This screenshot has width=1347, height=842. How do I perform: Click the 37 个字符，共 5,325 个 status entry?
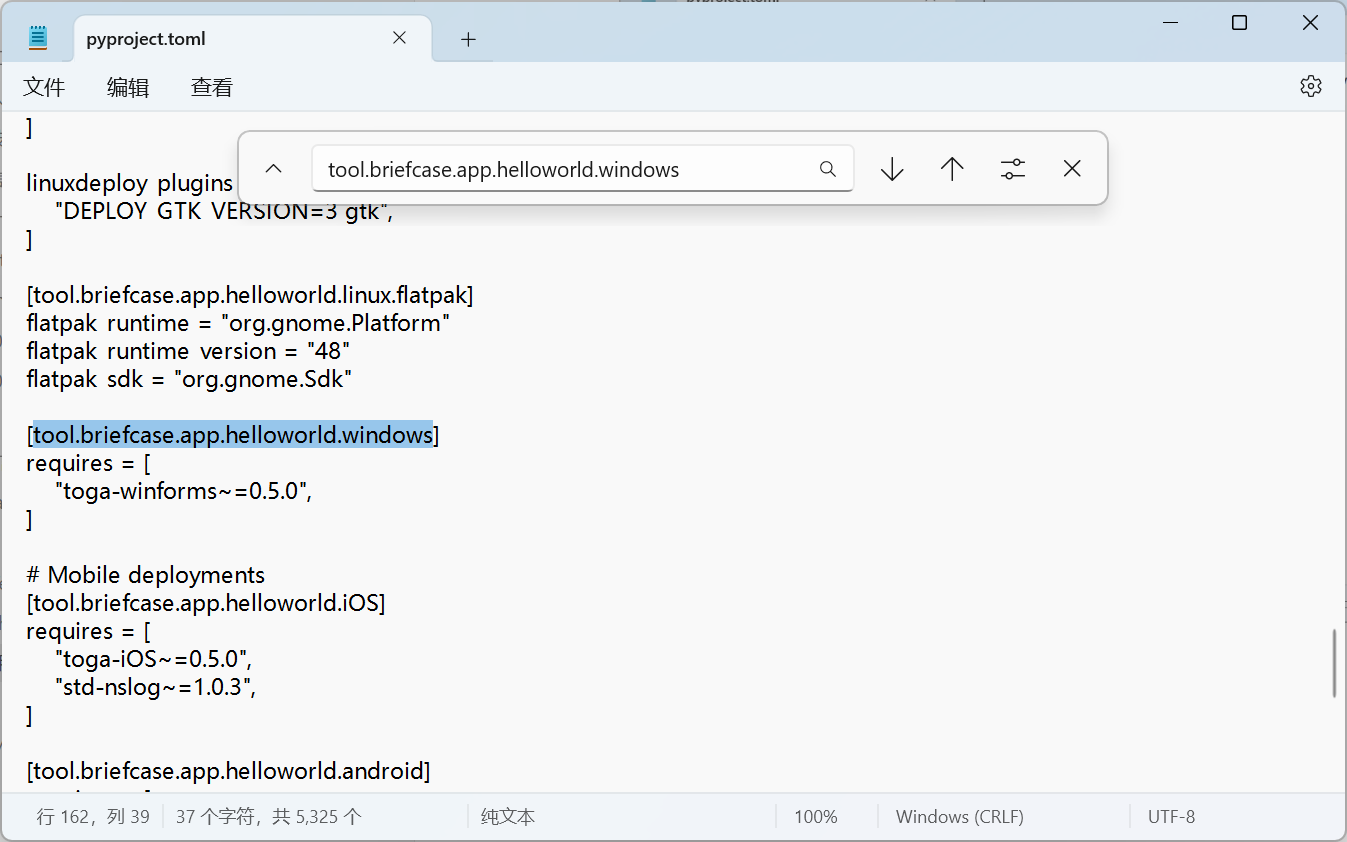(x=269, y=817)
